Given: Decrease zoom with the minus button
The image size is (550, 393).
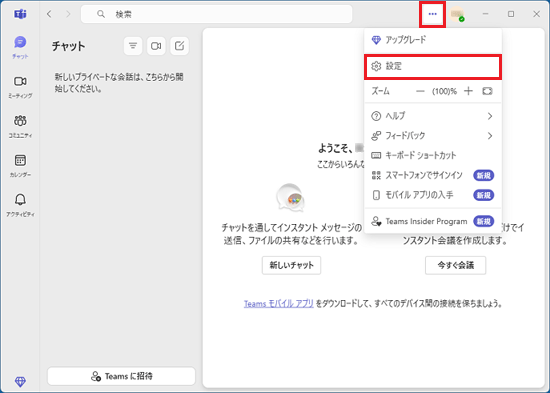Looking at the screenshot, I should click(420, 92).
